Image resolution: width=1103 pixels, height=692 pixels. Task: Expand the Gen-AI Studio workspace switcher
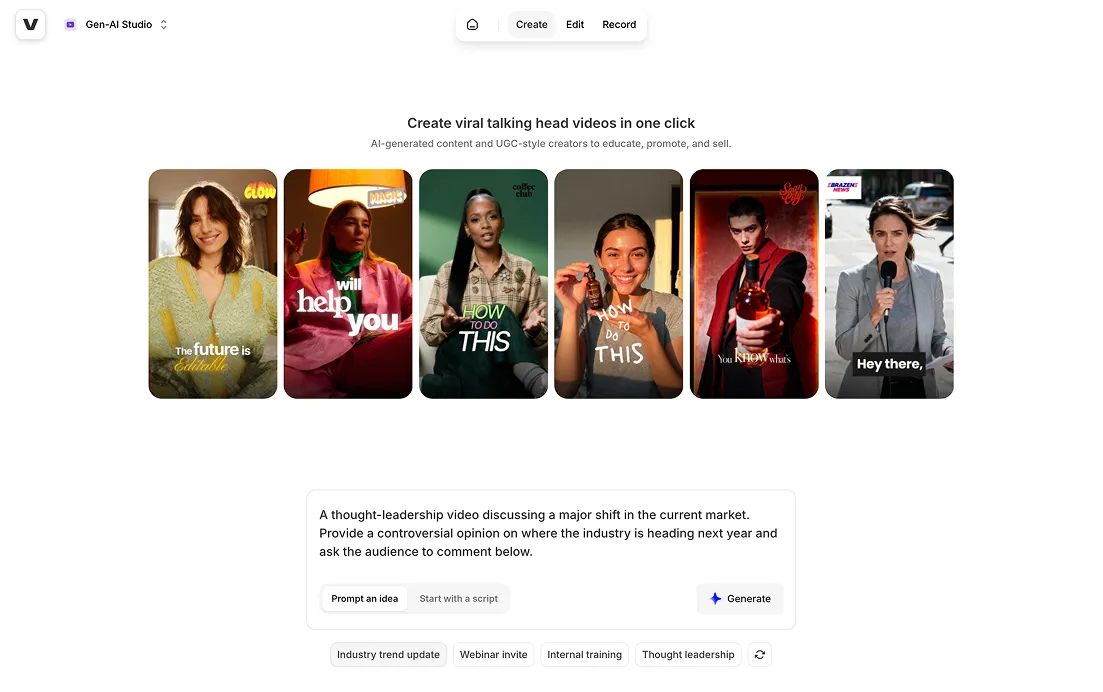(x=117, y=25)
